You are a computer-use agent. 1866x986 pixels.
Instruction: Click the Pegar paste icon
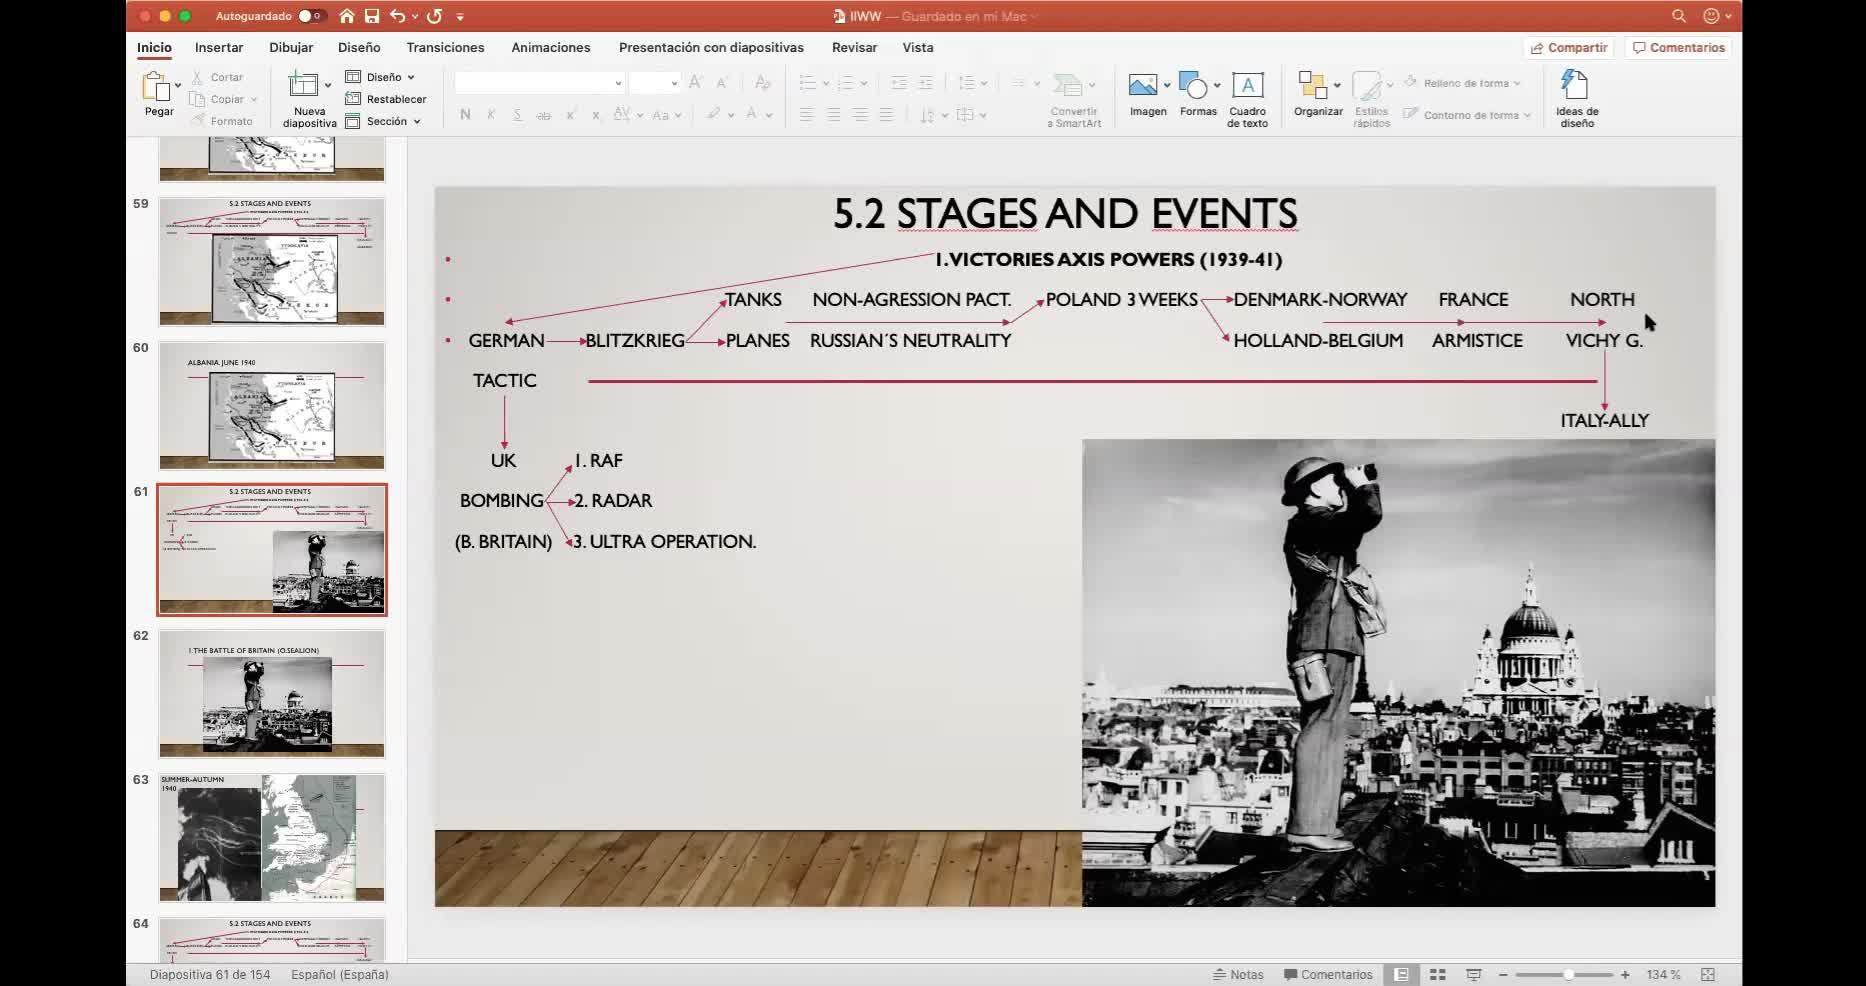(157, 88)
